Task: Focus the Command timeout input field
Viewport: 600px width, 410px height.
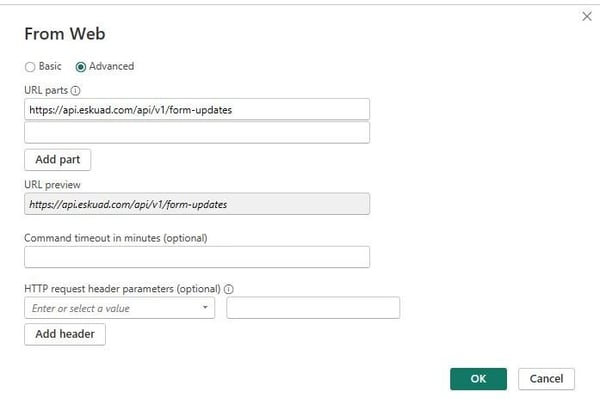Action: [197, 257]
